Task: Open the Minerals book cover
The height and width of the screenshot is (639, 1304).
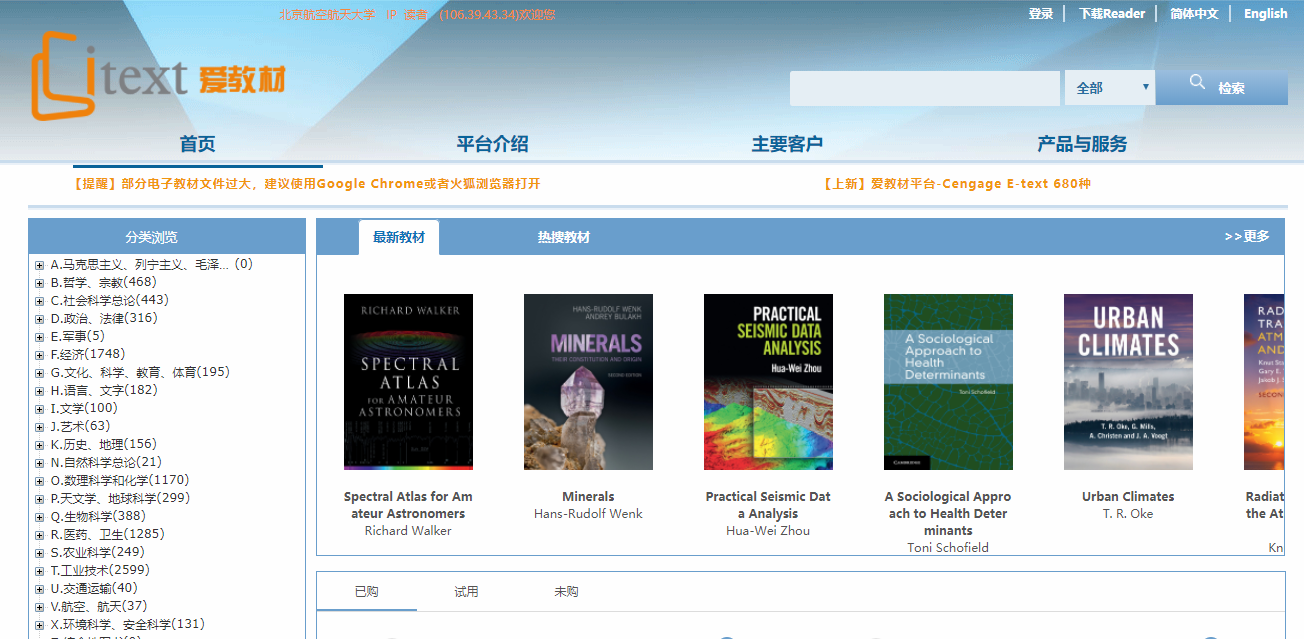Action: 588,382
